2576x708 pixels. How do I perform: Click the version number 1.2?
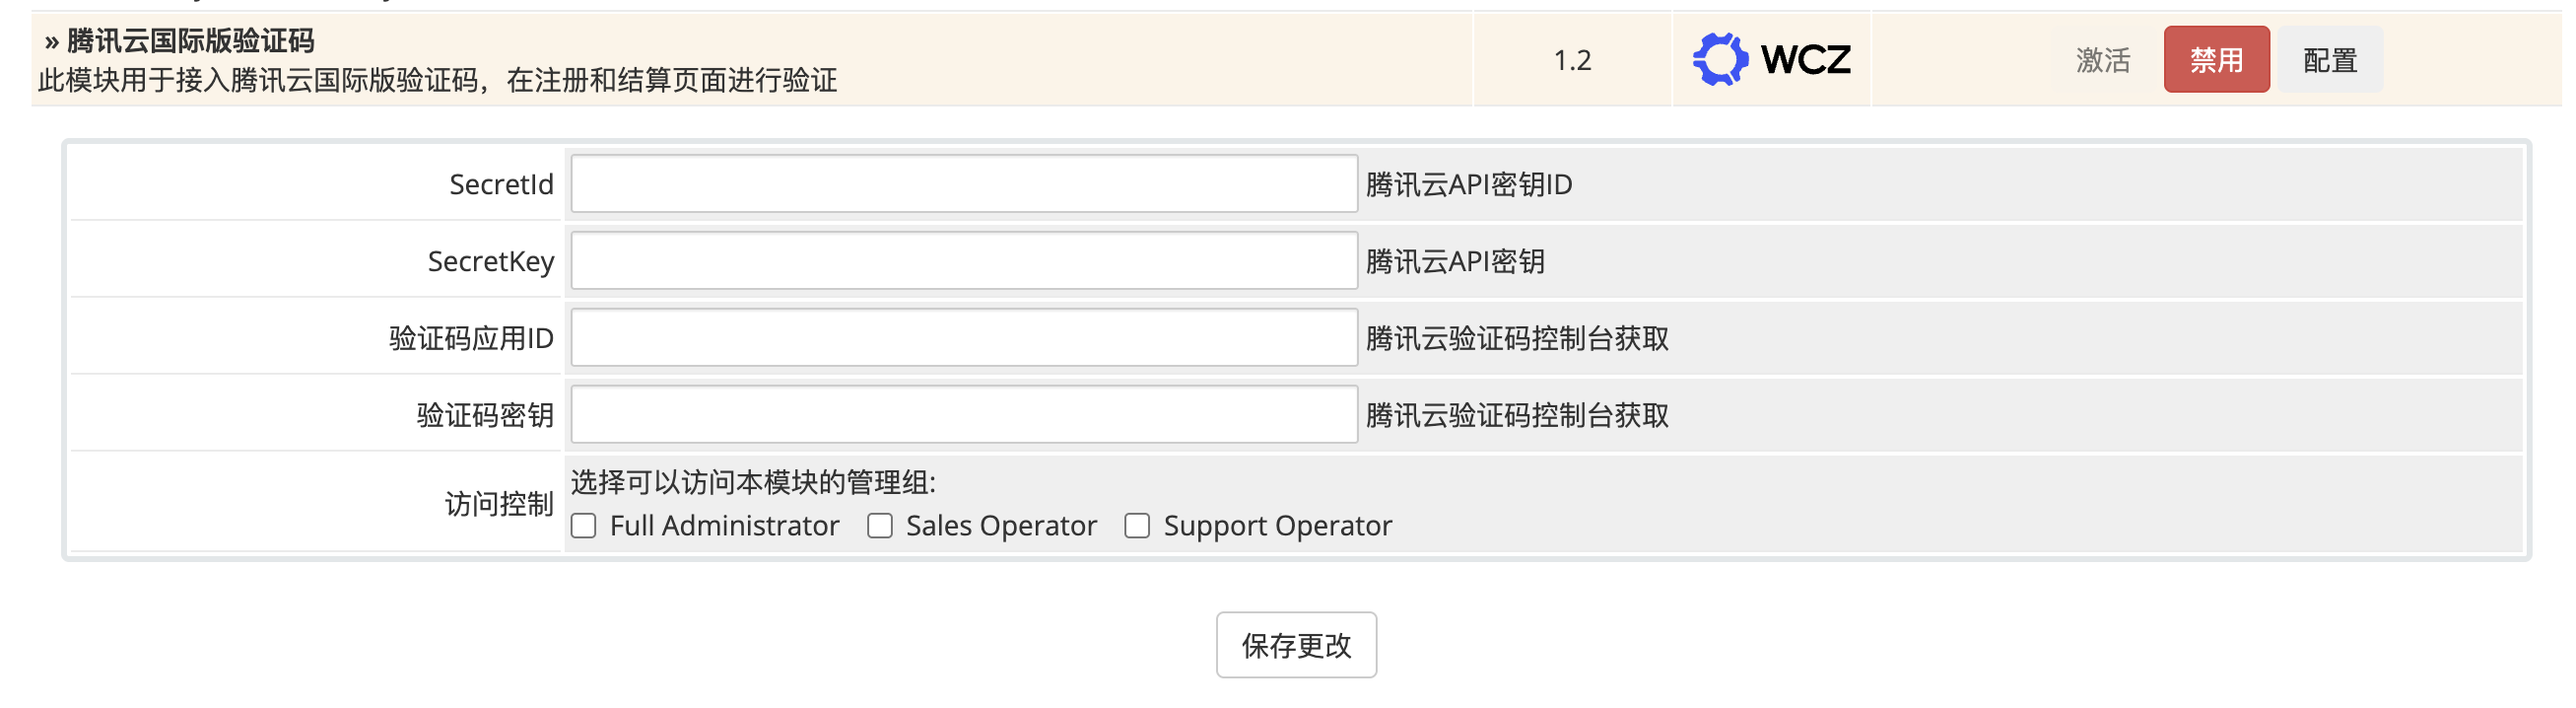click(1572, 60)
